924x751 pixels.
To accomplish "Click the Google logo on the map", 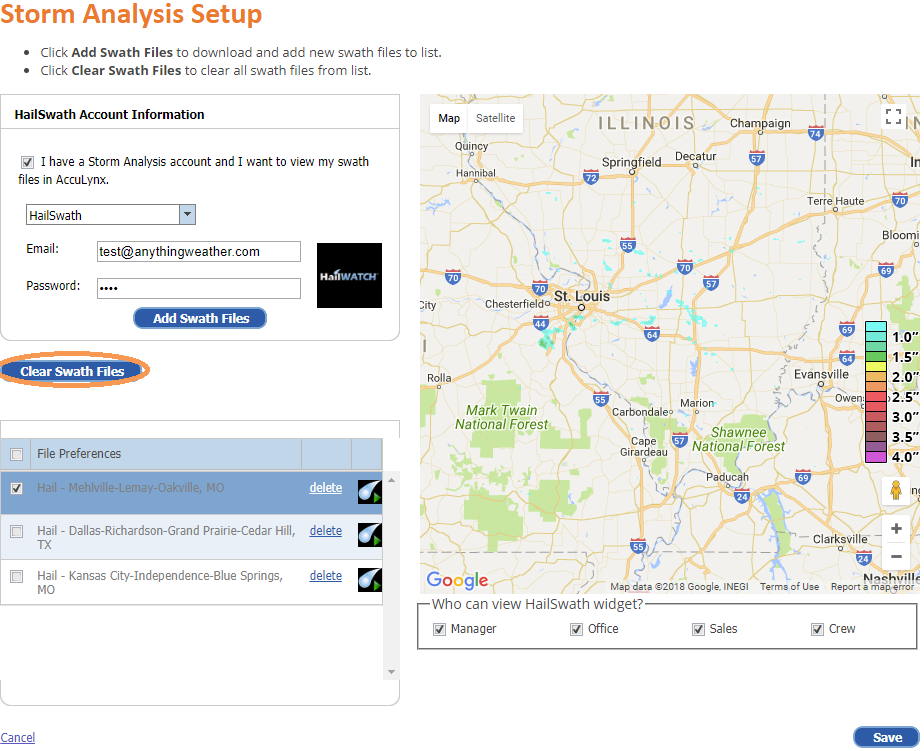I will click(x=457, y=580).
